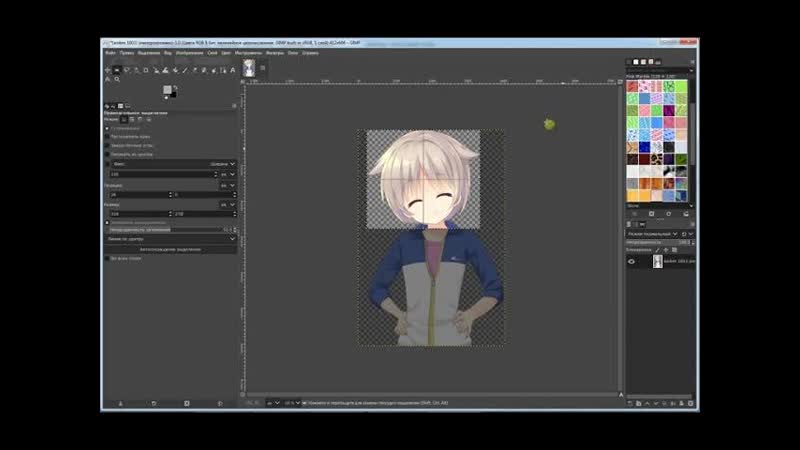This screenshot has width=800, height=450.
Task: Open the Выделение menu
Action: (x=148, y=53)
